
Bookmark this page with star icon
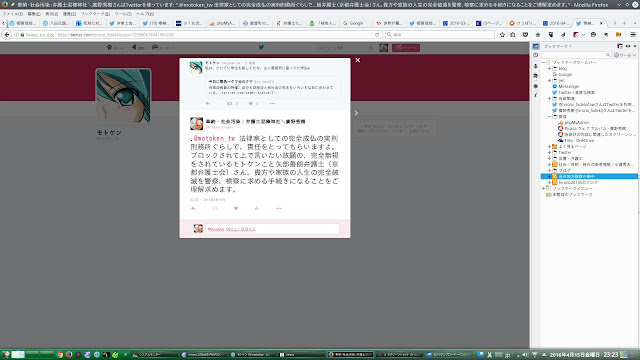(502, 35)
